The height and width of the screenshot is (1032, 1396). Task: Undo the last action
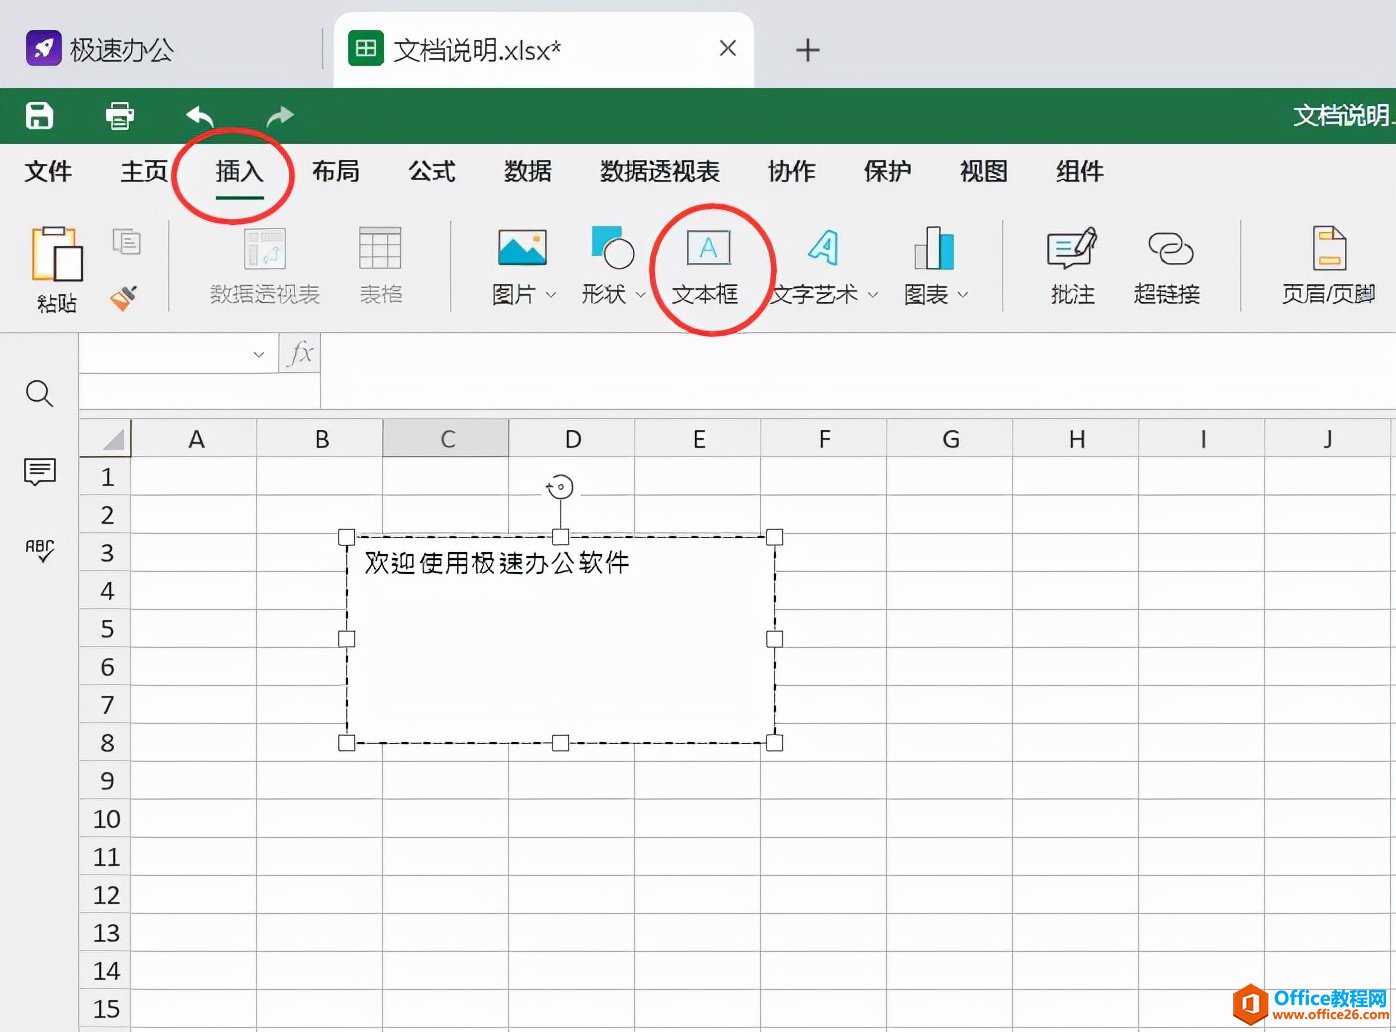tap(200, 116)
